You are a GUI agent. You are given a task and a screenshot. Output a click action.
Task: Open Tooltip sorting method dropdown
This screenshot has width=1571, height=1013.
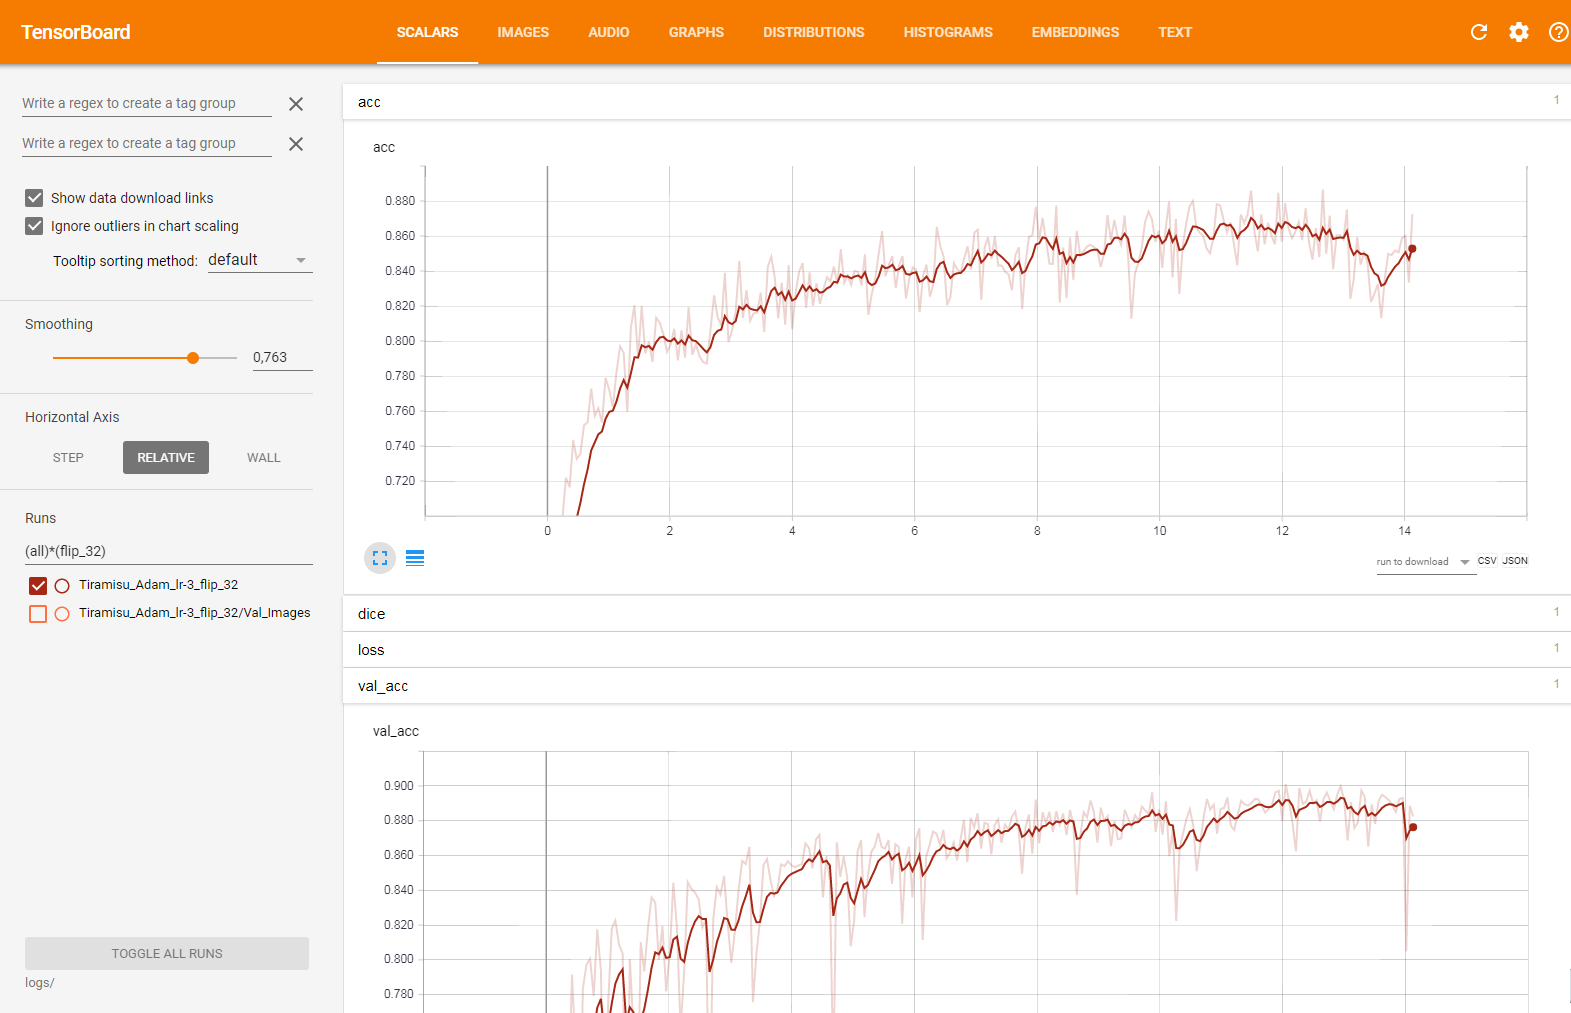(x=260, y=260)
